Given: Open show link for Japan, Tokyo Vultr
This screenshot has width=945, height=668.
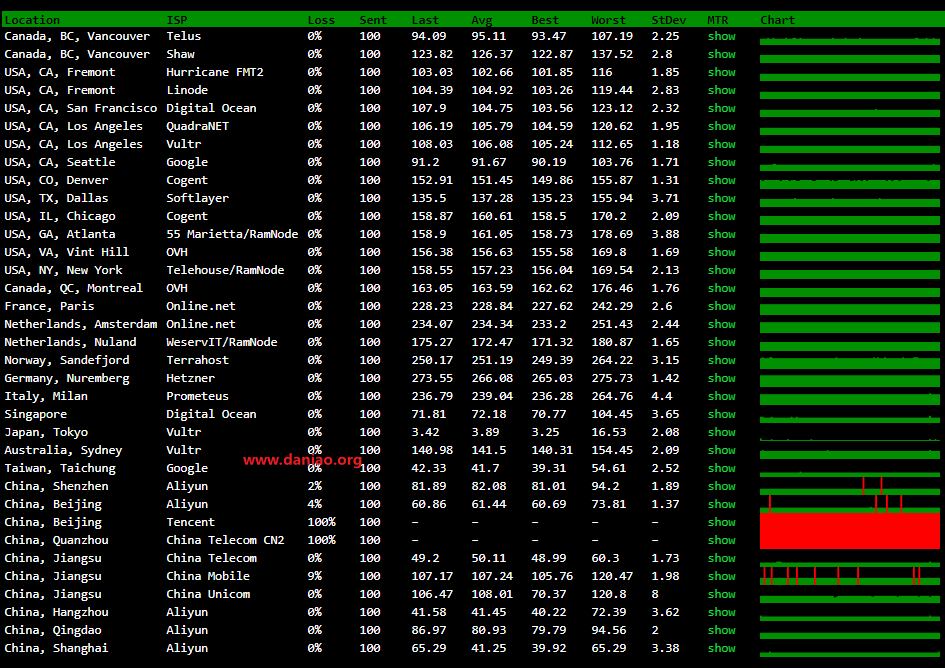Looking at the screenshot, I should (721, 432).
